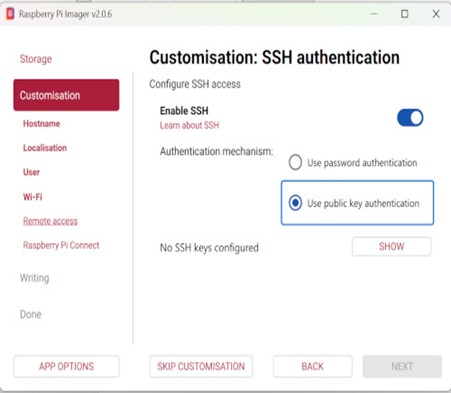Minimize the Imager window
Viewport: 451px width, 393px height.
pos(374,14)
